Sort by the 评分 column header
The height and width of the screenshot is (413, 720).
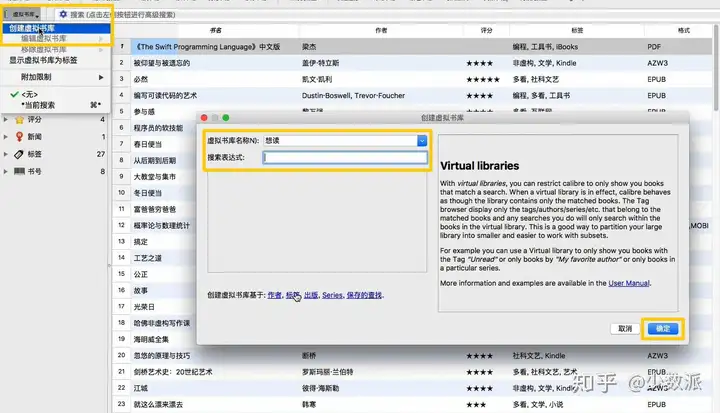486,30
